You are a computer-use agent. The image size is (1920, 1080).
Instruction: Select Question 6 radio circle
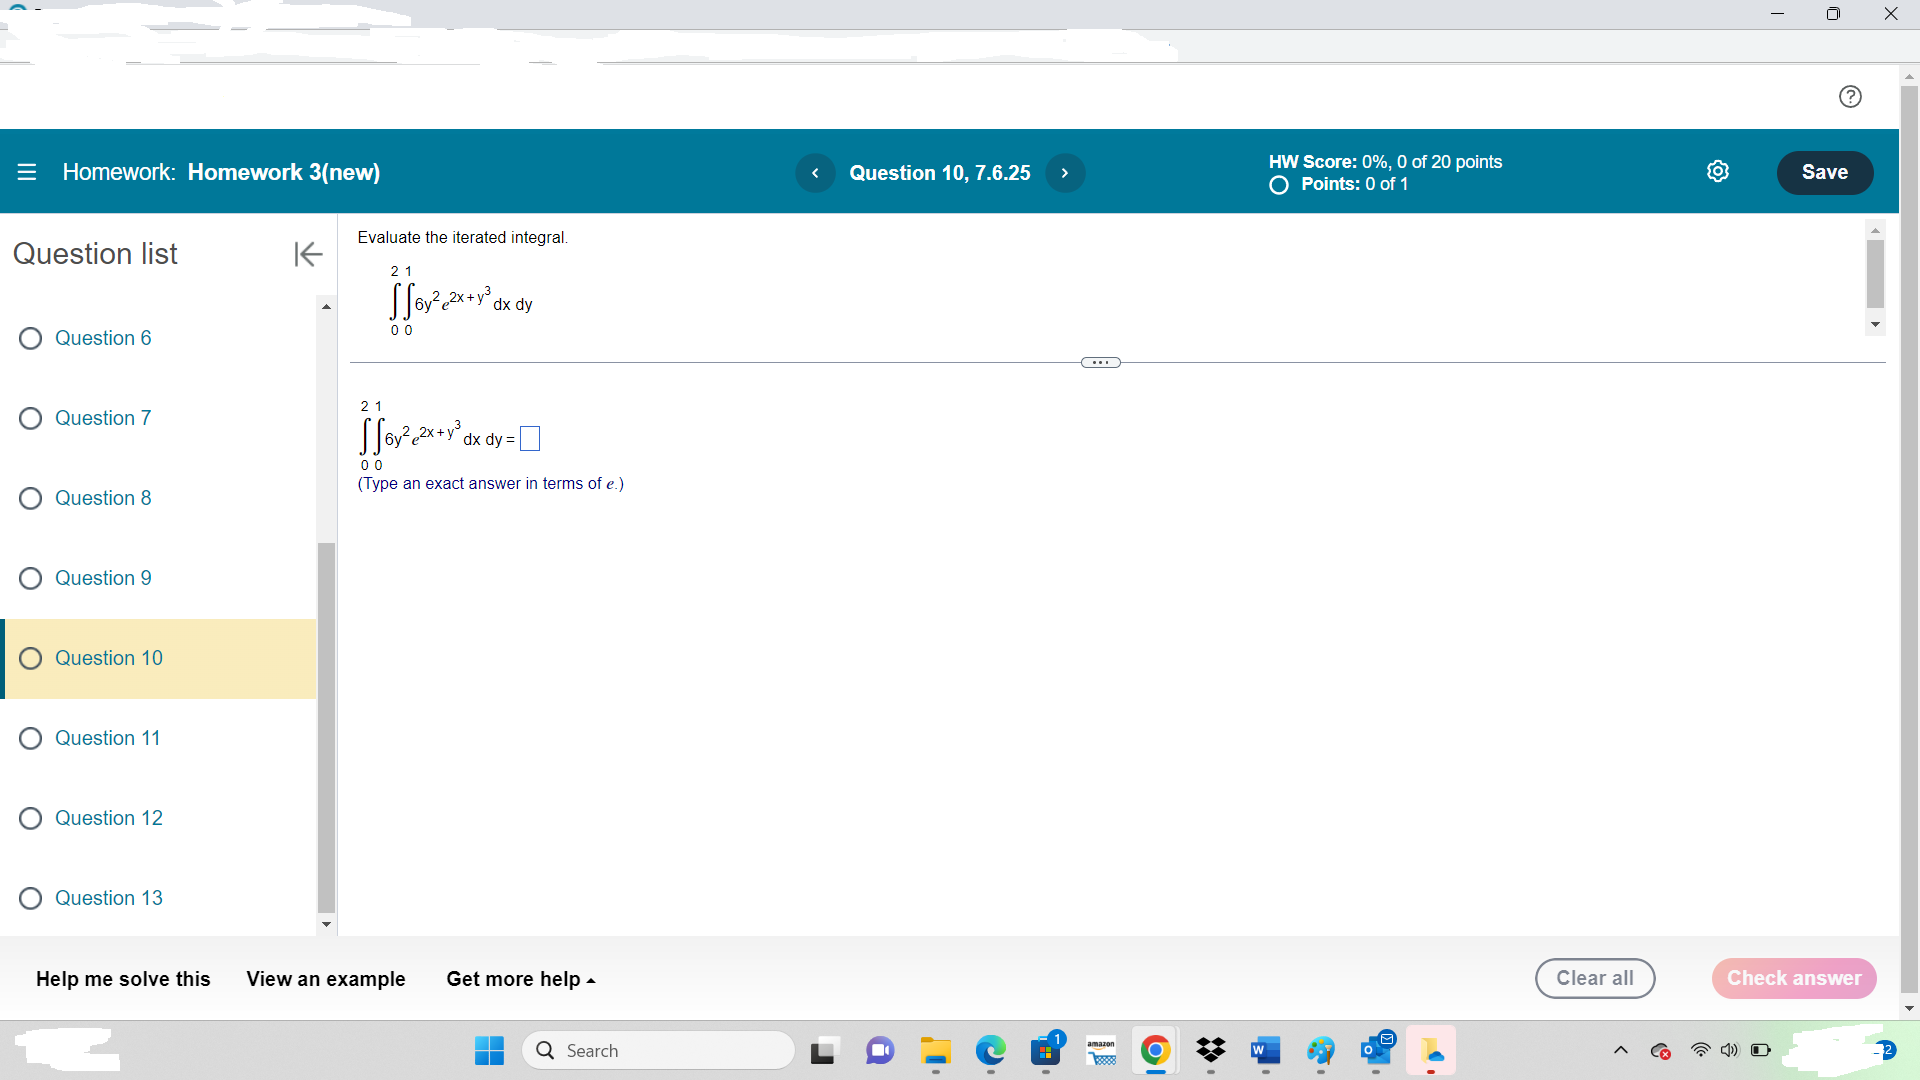tap(31, 338)
